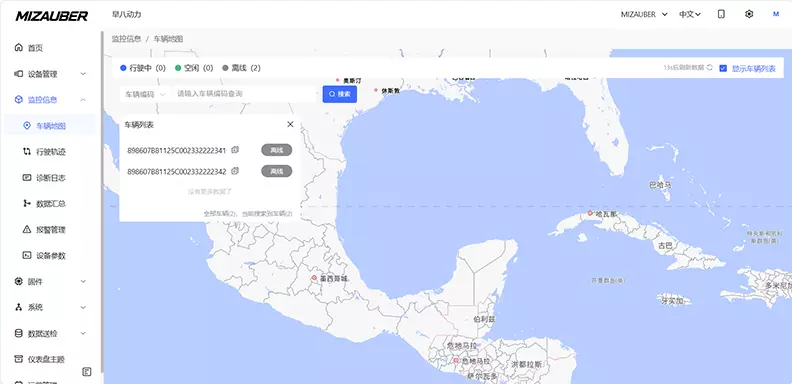Click the 设备参数 terminal icon
This screenshot has height=384, width=792.
click(x=27, y=255)
